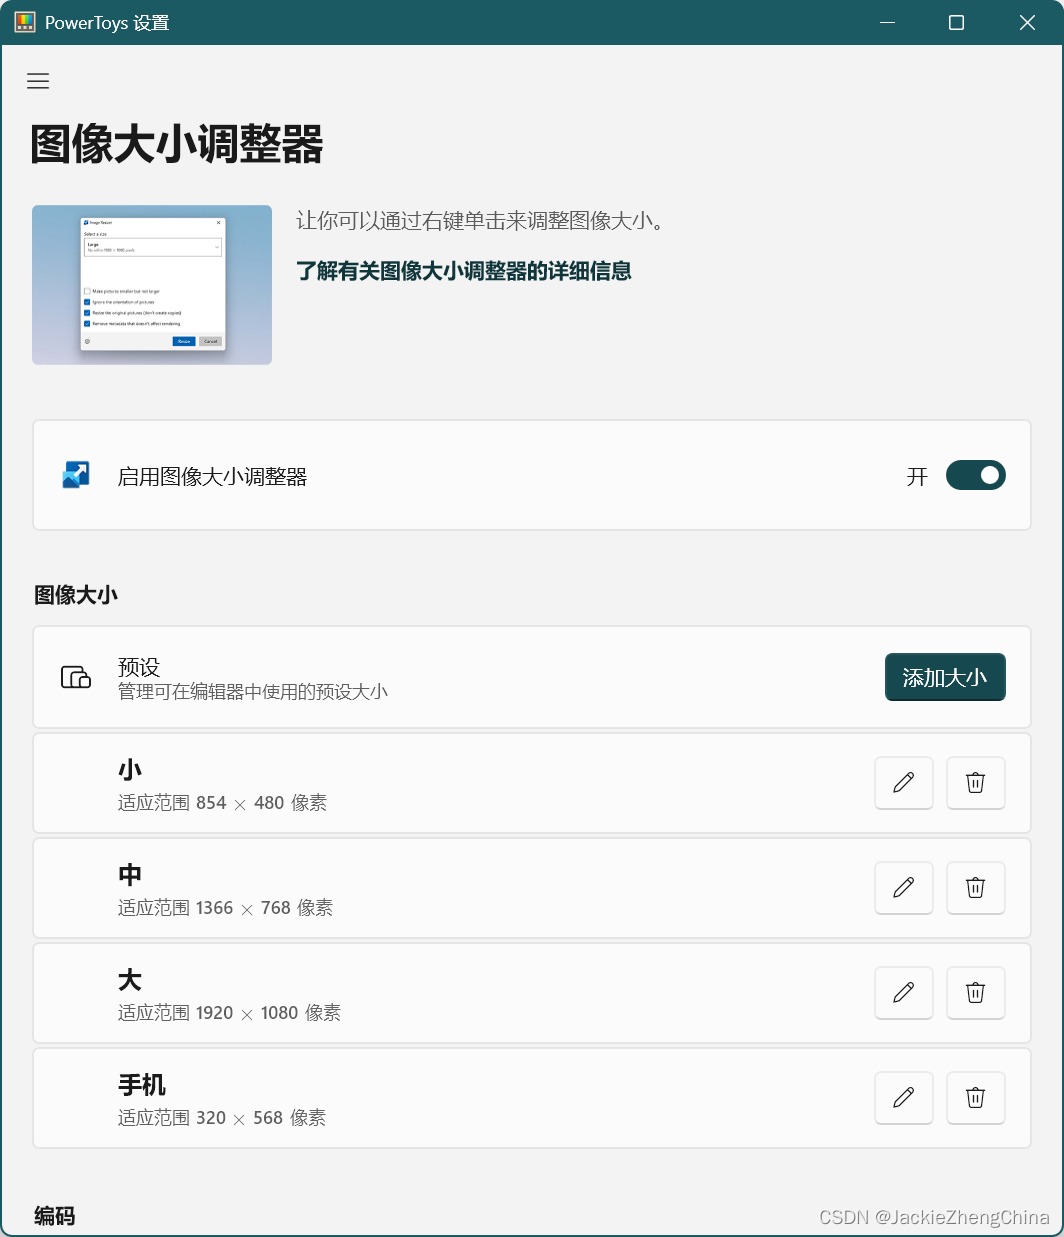Select the 小 preset row title
Screen dimensions: 1064x1237
130,770
